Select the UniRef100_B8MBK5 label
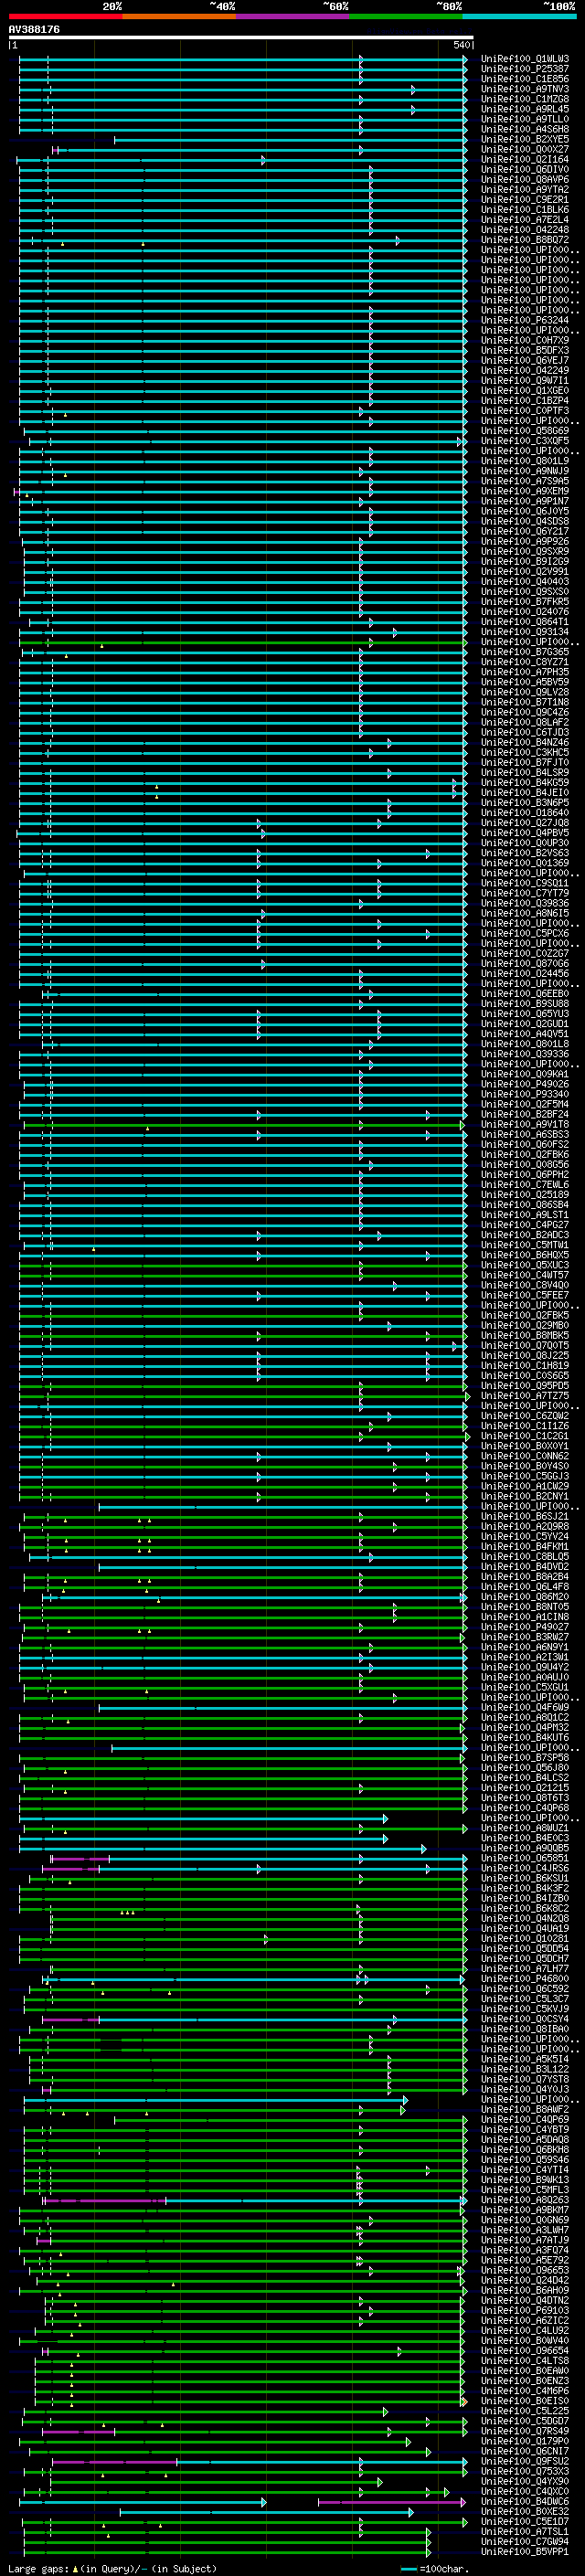The image size is (585, 2576). click(x=525, y=1335)
